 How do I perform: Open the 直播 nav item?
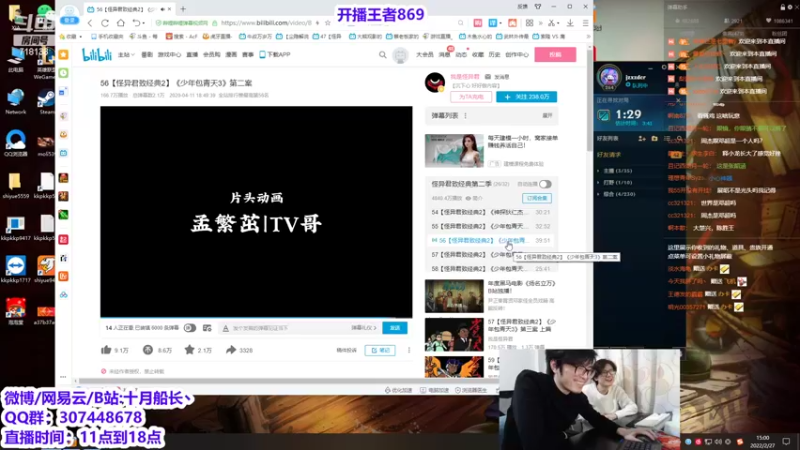click(x=192, y=55)
